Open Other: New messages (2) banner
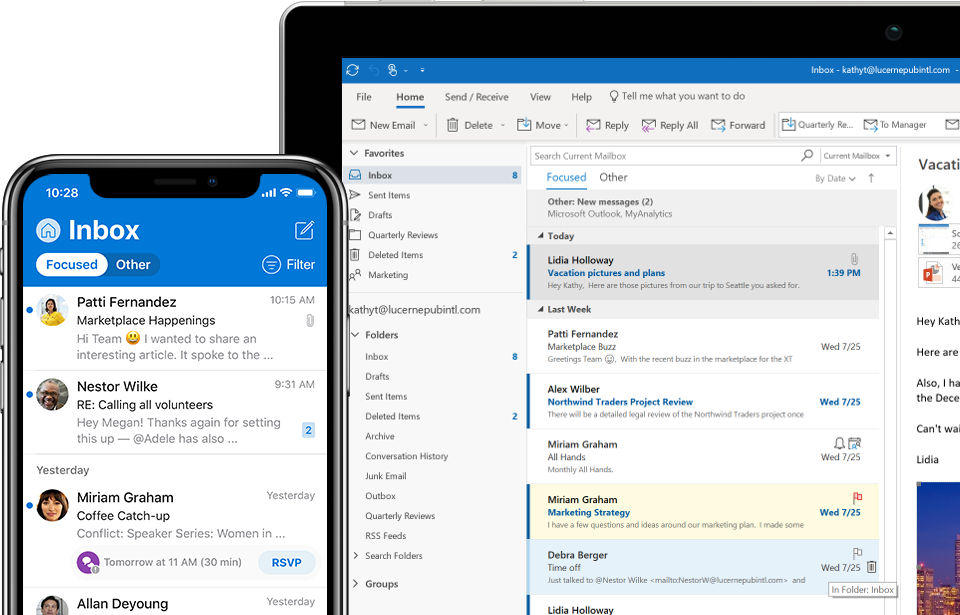The image size is (960, 615). click(x=712, y=208)
